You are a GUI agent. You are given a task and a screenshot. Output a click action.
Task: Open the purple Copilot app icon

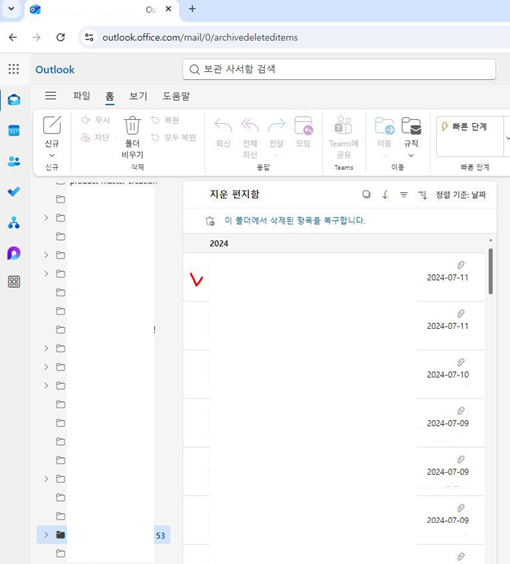14,253
